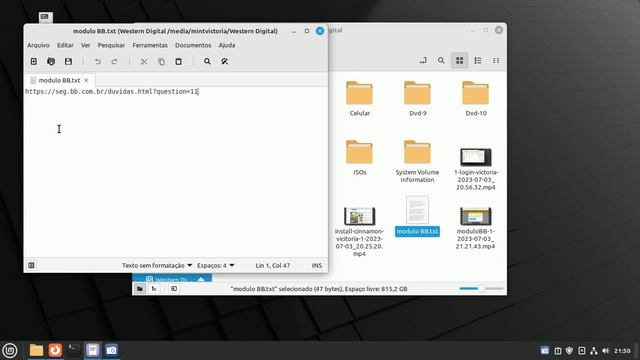Click the Lin 1, Col 47 position indicator

(x=273, y=265)
